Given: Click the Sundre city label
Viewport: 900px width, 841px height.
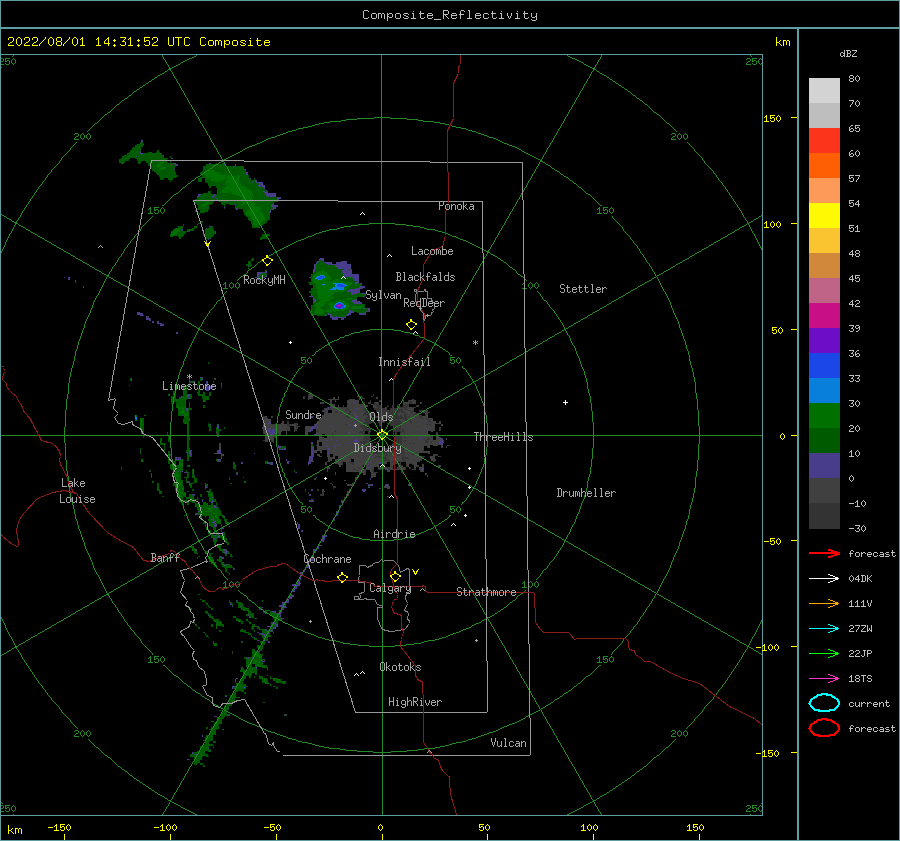Looking at the screenshot, I should (303, 414).
